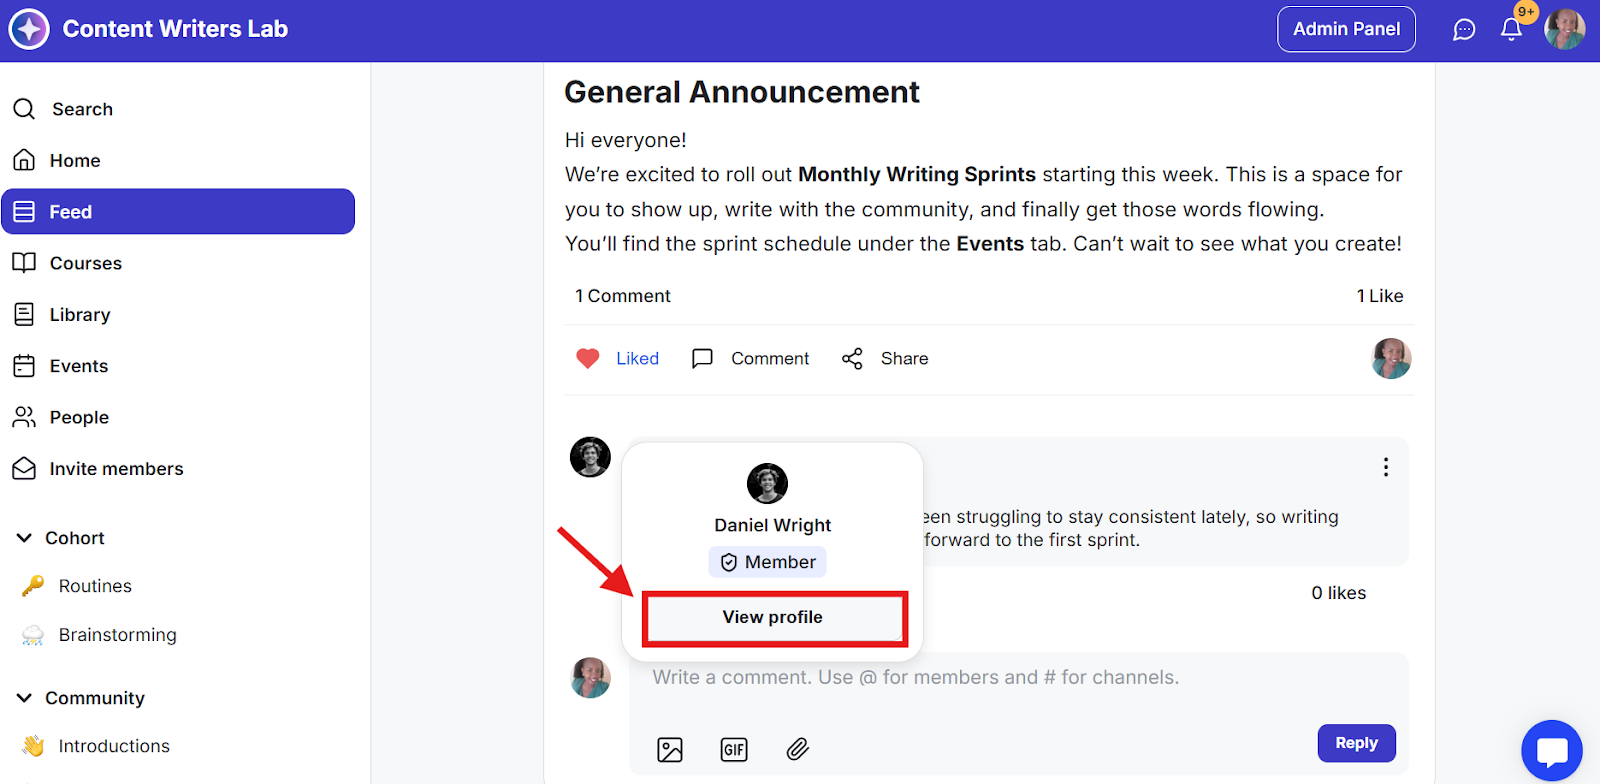1600x784 pixels.
Task: Open the three-dot comment options menu
Action: [1386, 467]
